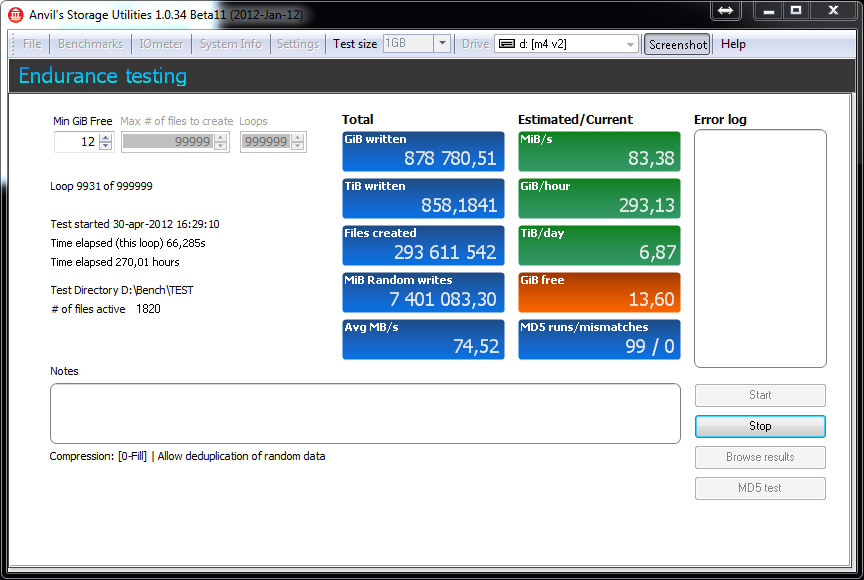Click the MiB Random writes tile
Viewport: 864px width, 580px height.
[x=423, y=292]
